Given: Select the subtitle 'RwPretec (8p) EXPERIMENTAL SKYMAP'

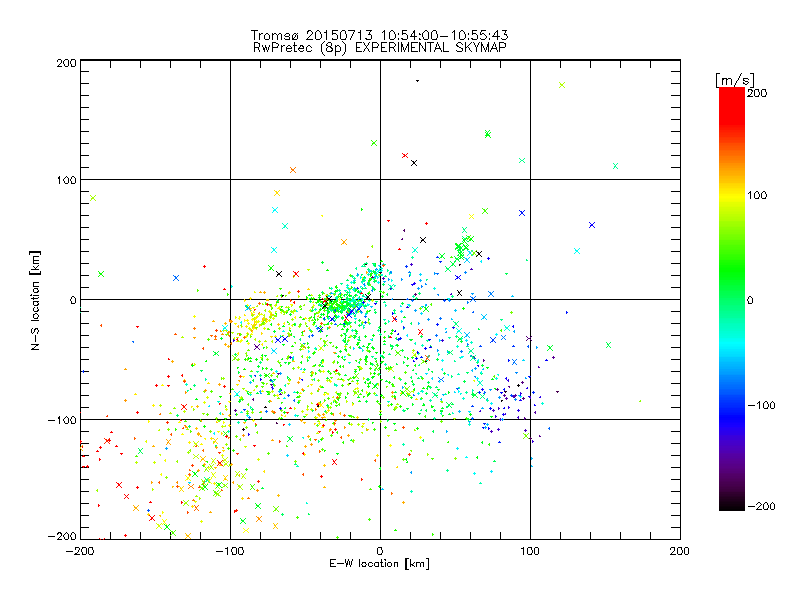Looking at the screenshot, I should (380, 48).
